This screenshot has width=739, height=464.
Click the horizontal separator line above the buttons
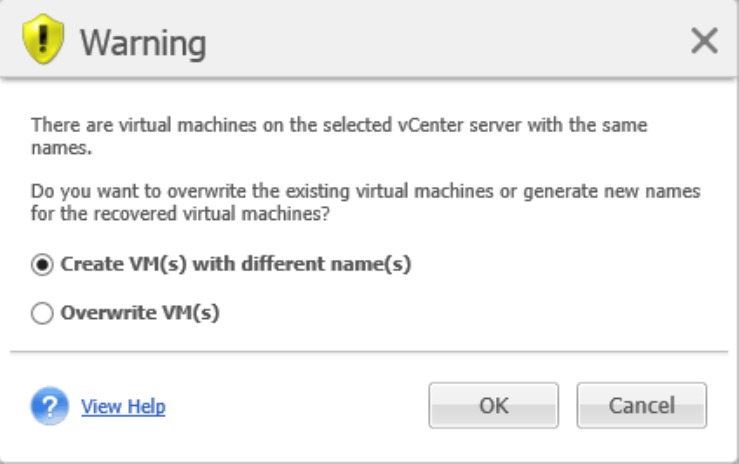click(x=369, y=351)
